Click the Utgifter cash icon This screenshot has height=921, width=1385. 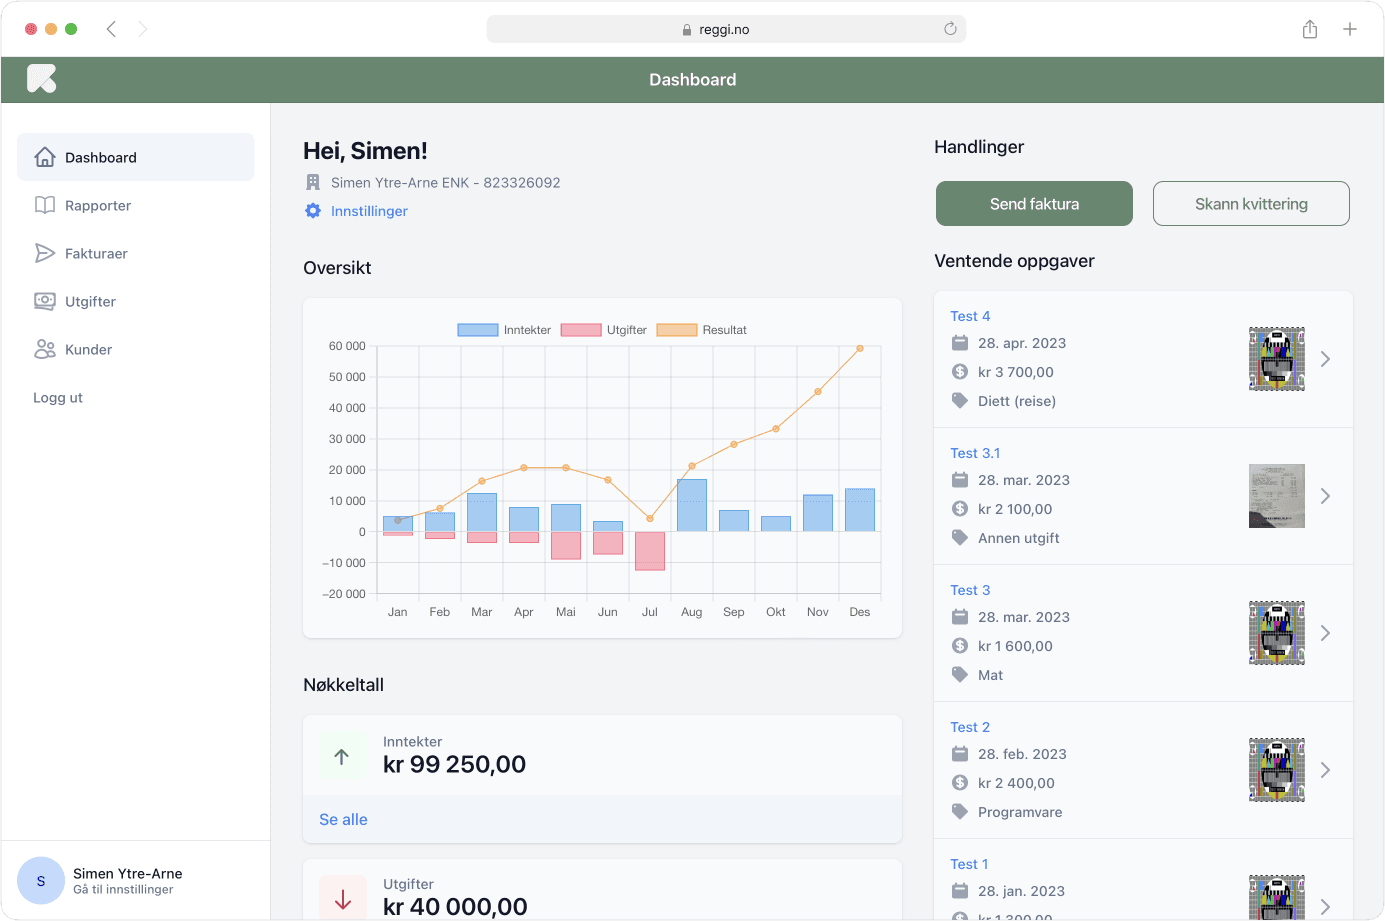click(x=45, y=301)
